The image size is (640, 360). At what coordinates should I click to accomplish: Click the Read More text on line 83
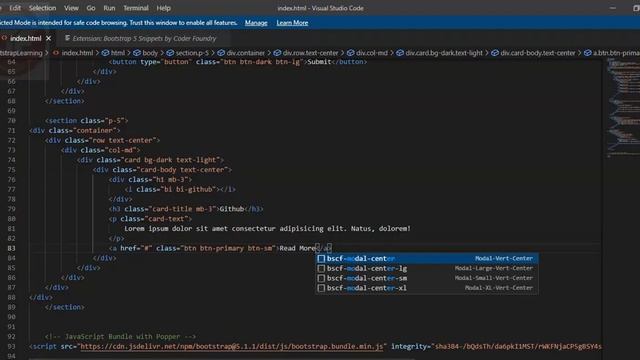298,248
